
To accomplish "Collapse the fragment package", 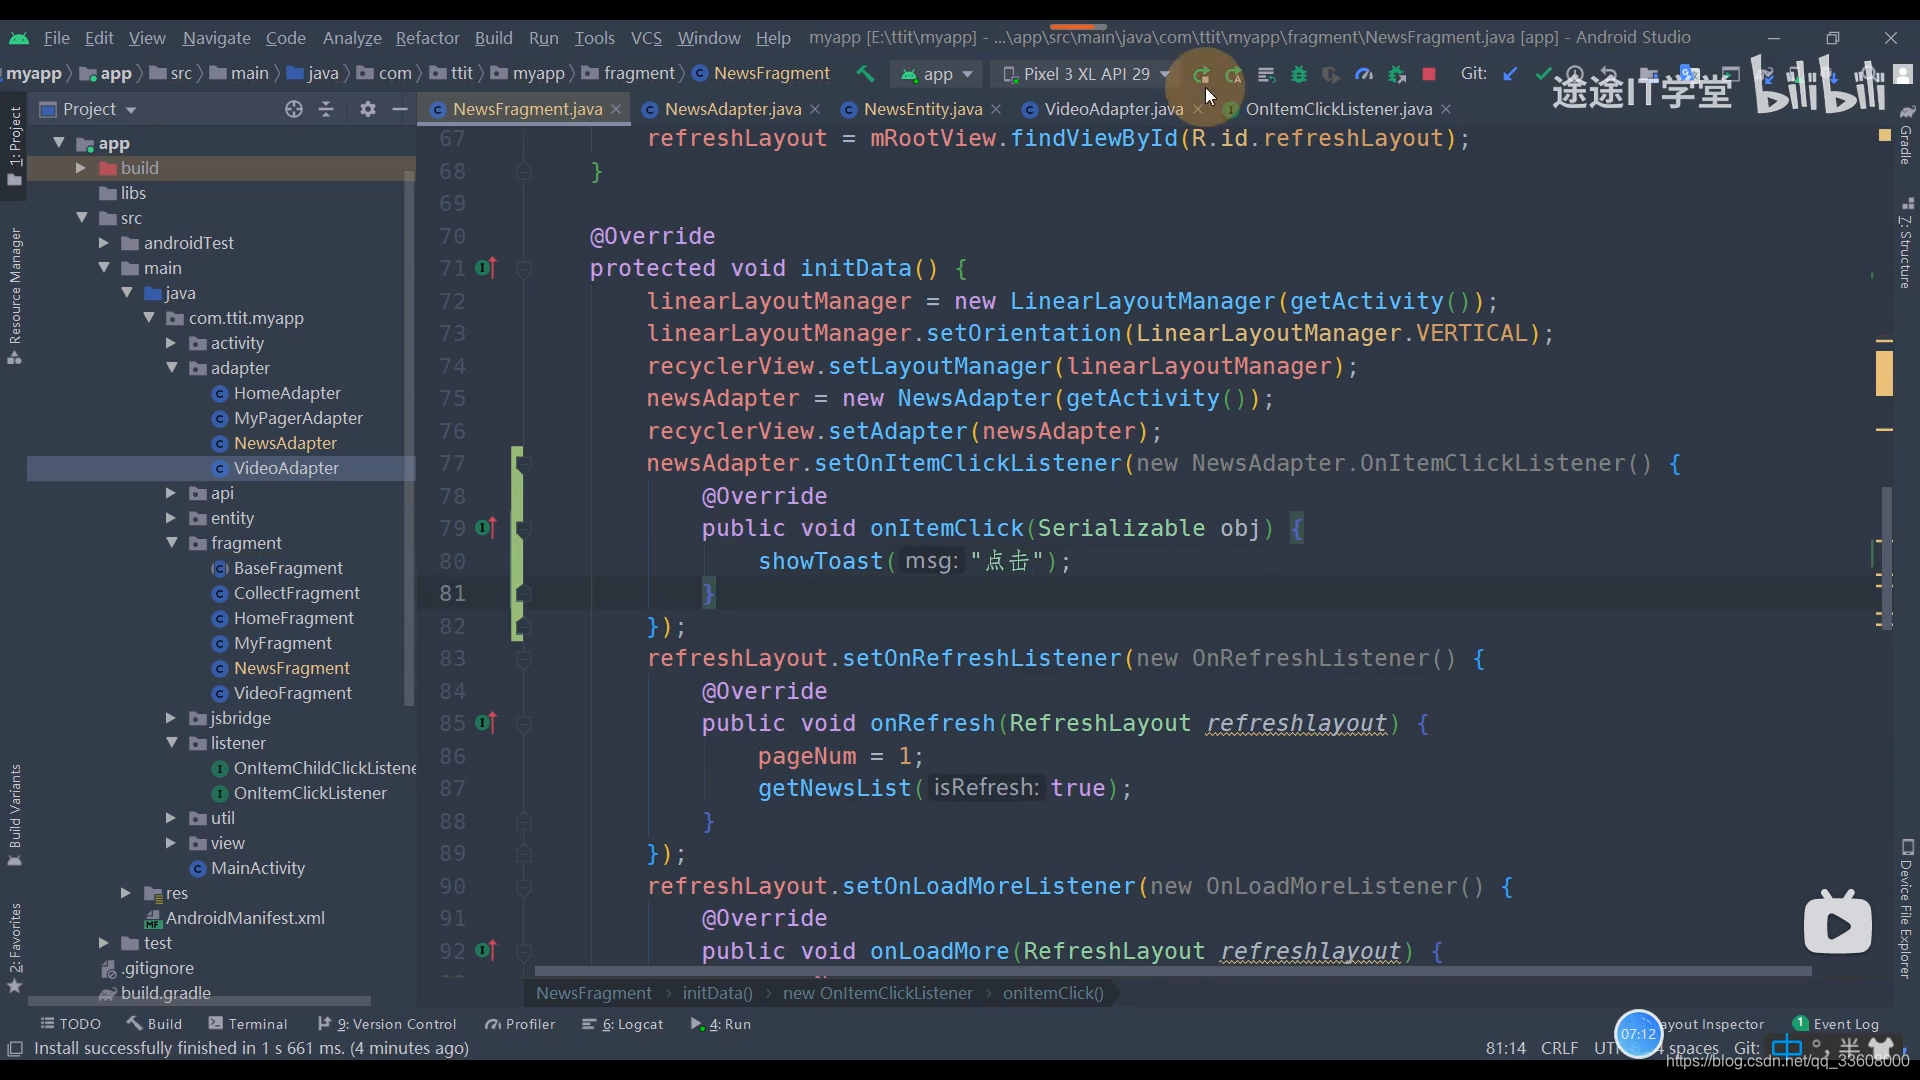I will tap(171, 543).
